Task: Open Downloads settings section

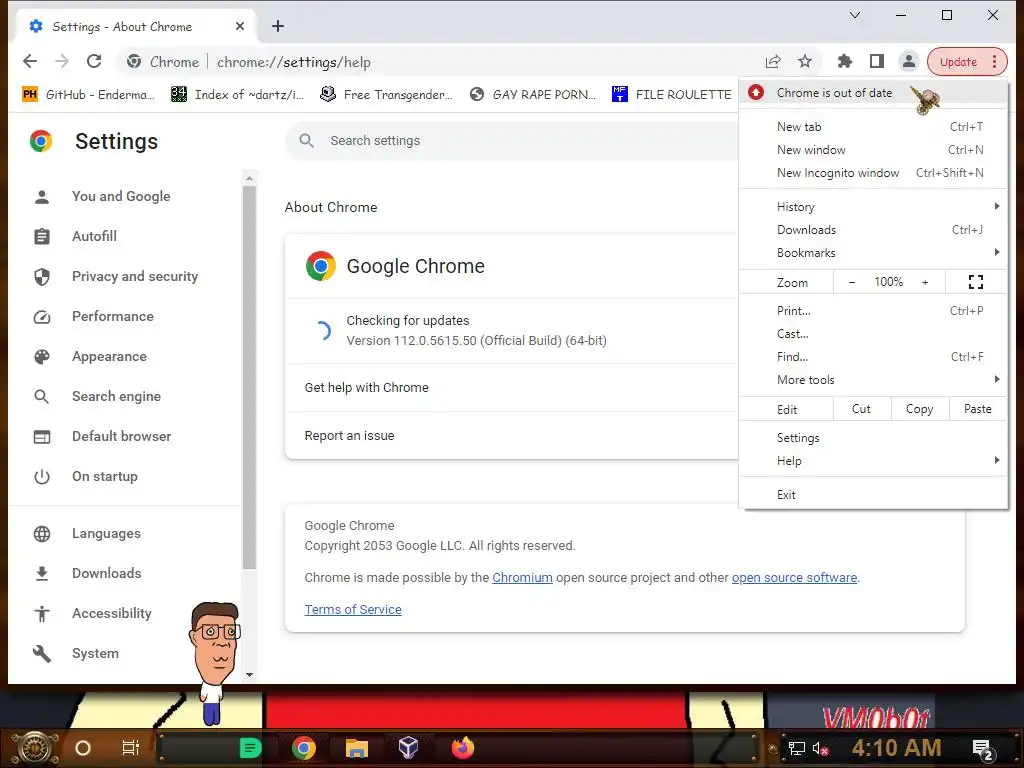Action: tap(106, 573)
